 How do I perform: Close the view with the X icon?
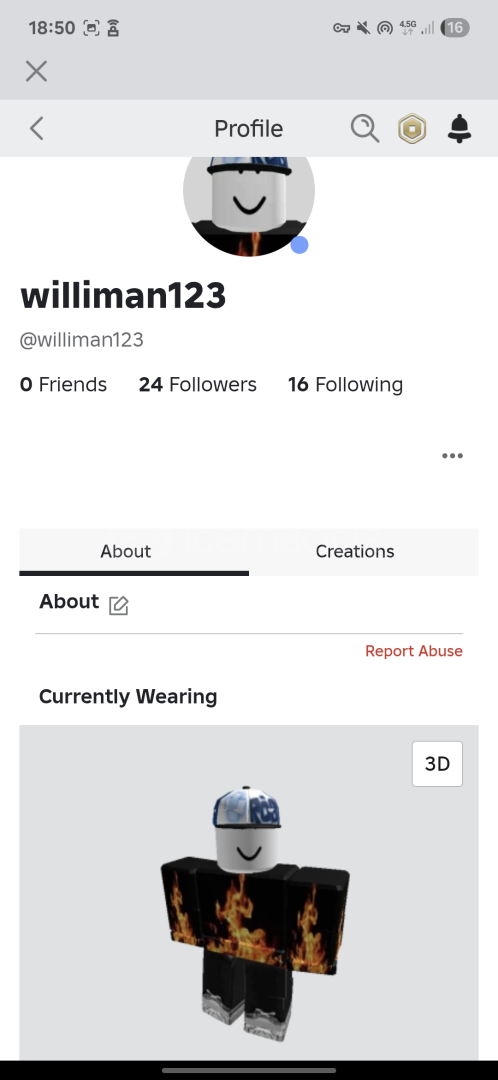click(37, 71)
